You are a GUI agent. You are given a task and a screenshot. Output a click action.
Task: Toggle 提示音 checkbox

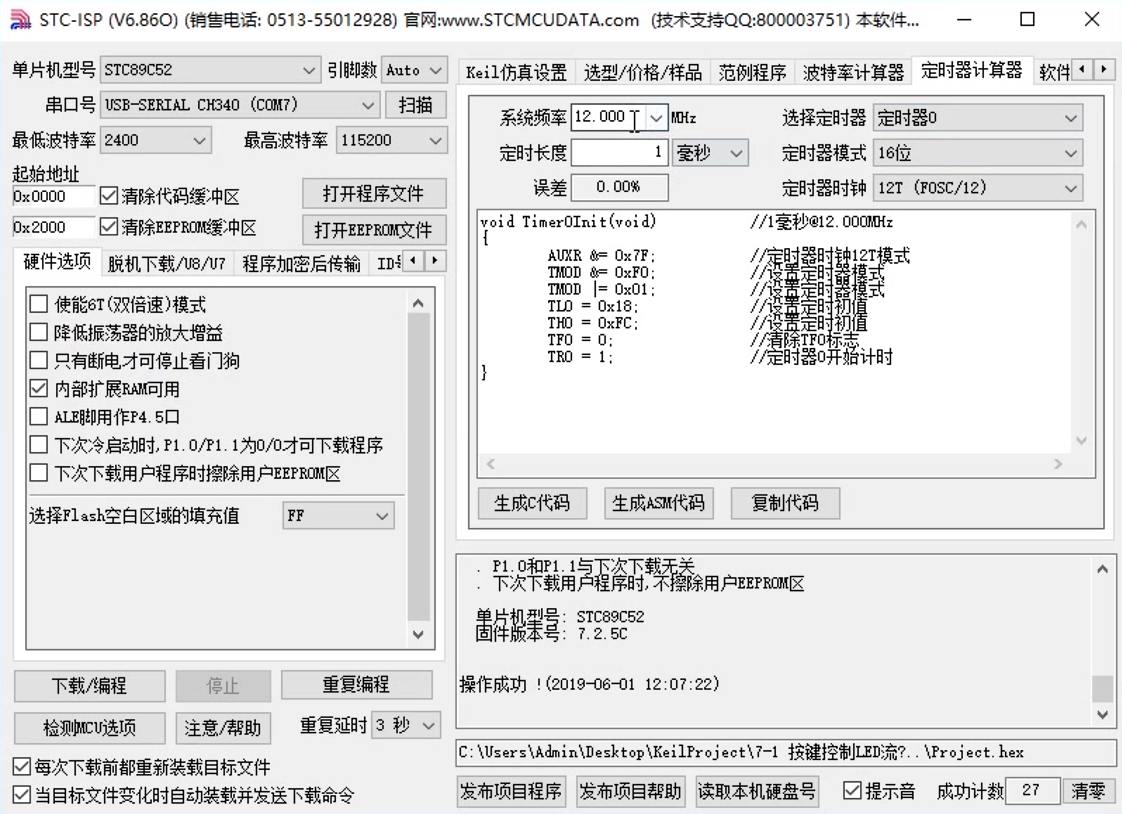coord(852,790)
